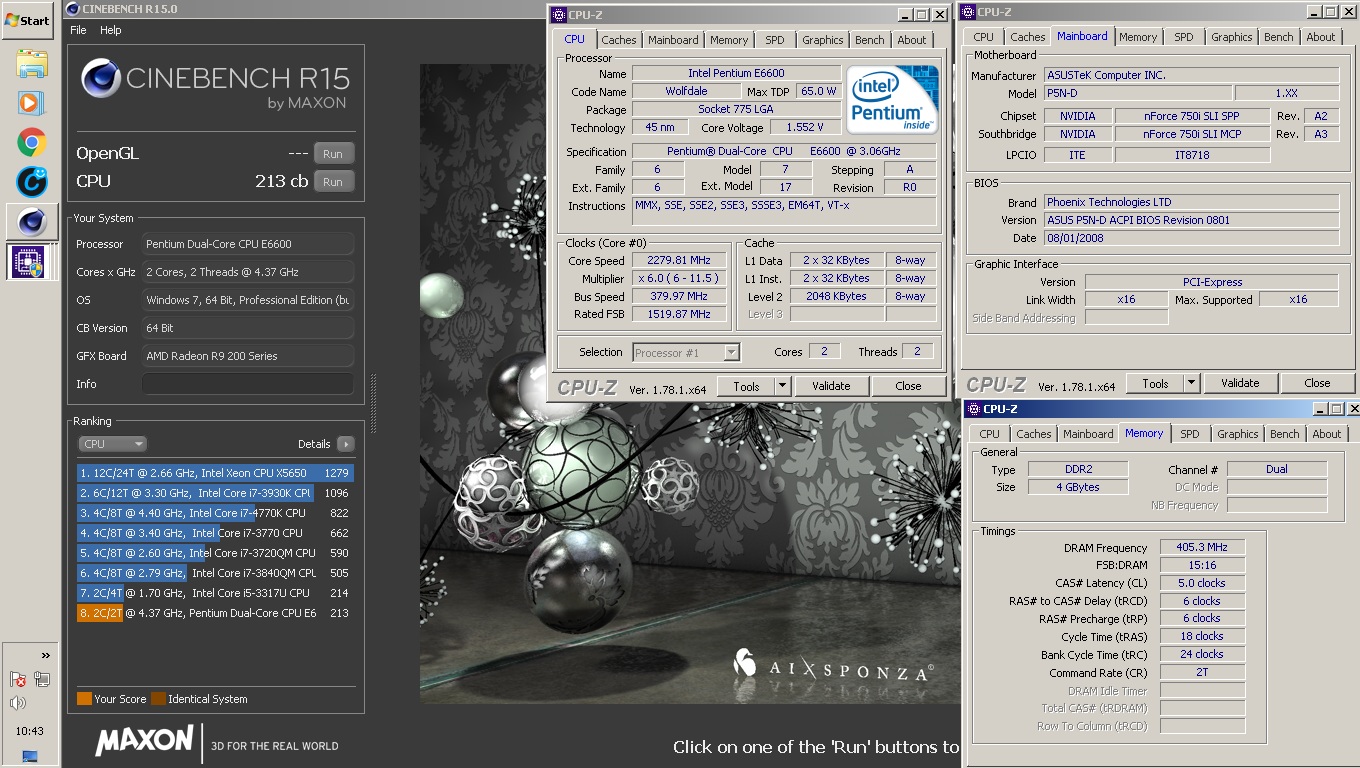Select the Cinebench taskbar icon

click(x=31, y=221)
